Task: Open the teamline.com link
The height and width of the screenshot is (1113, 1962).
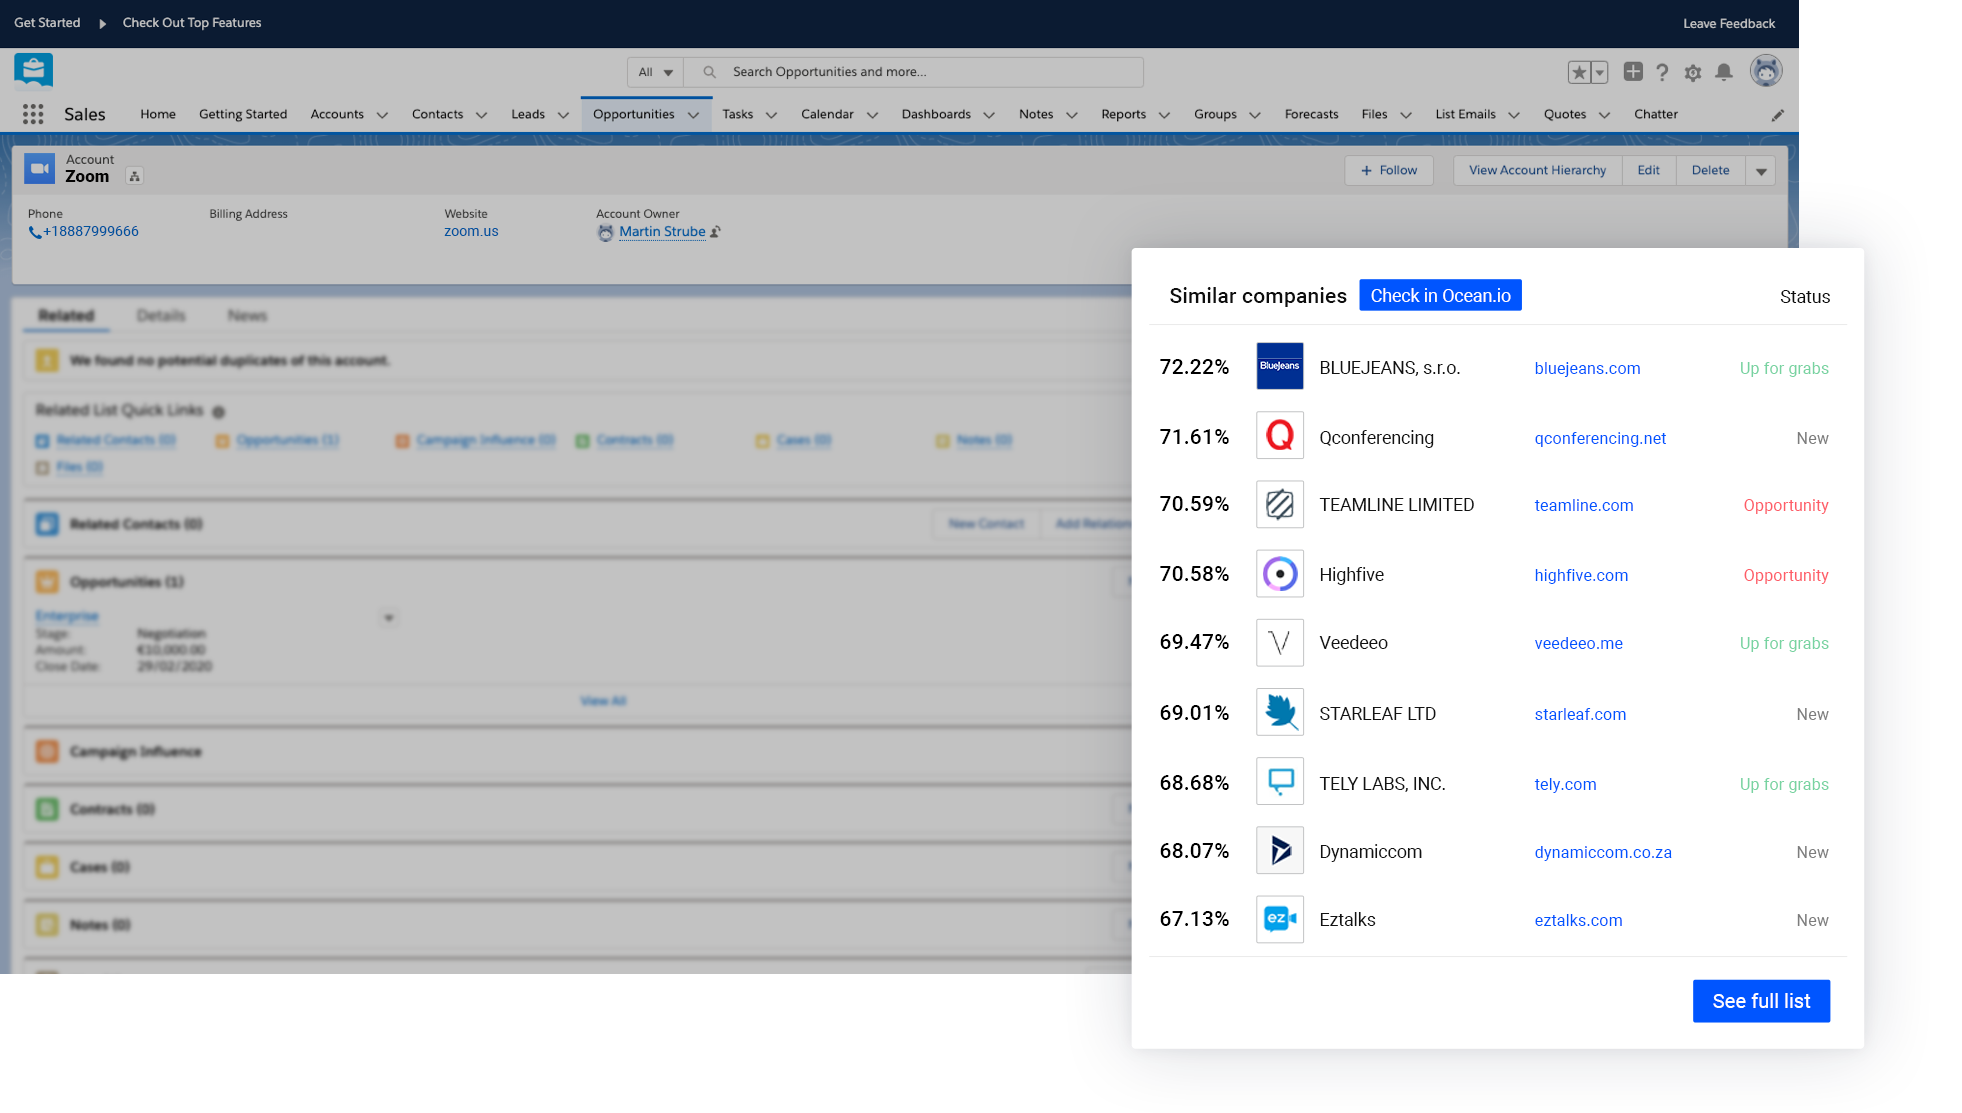Action: [1584, 505]
